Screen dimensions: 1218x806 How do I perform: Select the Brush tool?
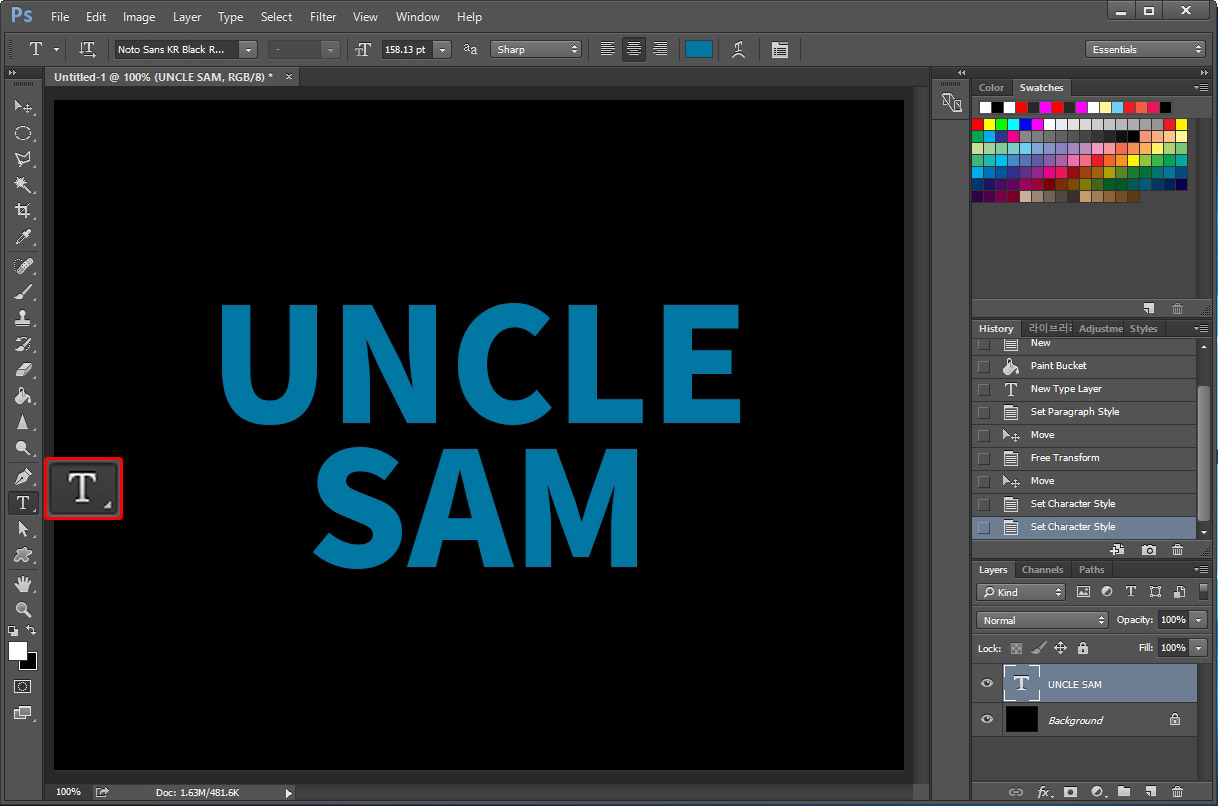point(22,292)
